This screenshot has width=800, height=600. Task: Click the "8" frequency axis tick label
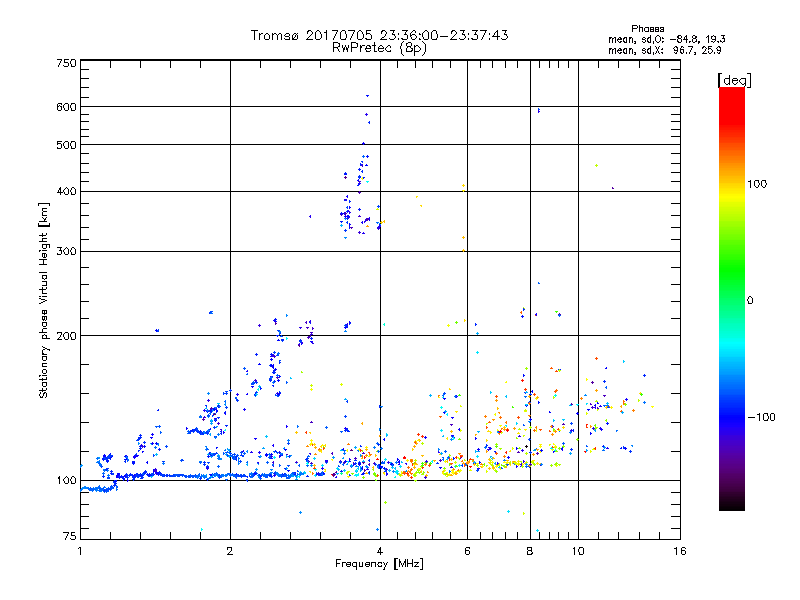click(530, 551)
